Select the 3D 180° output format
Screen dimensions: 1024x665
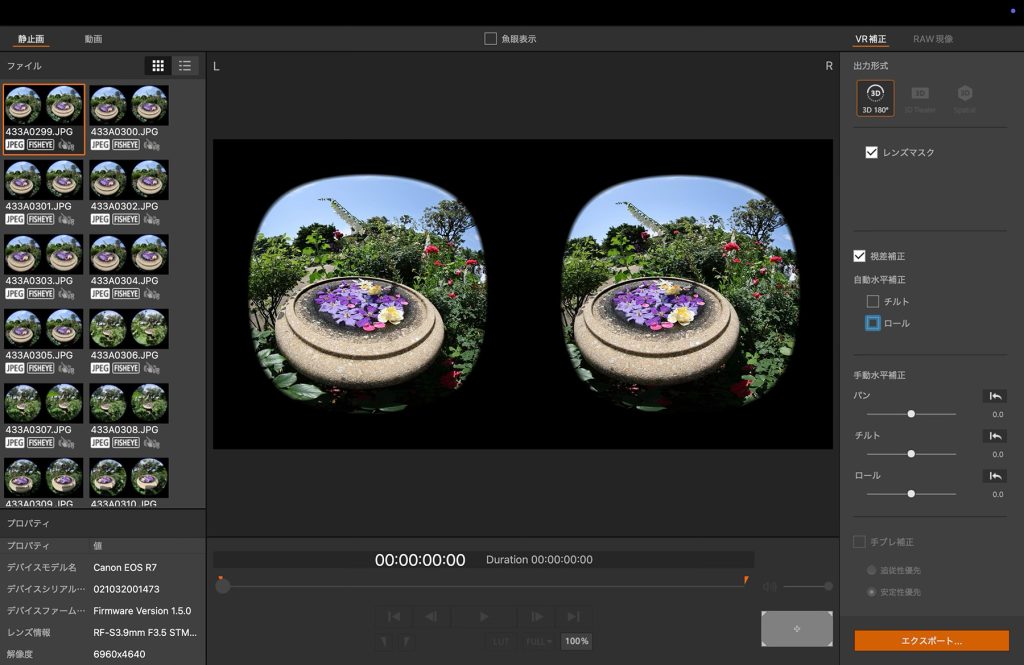875,97
